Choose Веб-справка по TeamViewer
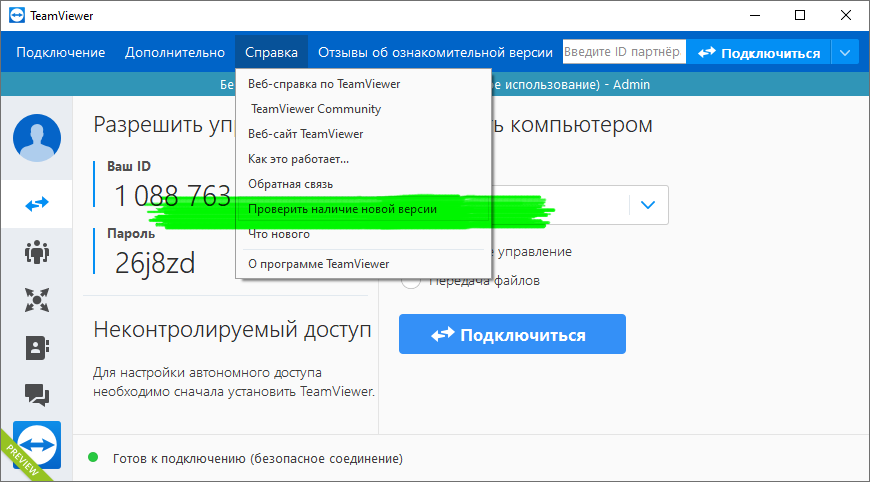 363,84
